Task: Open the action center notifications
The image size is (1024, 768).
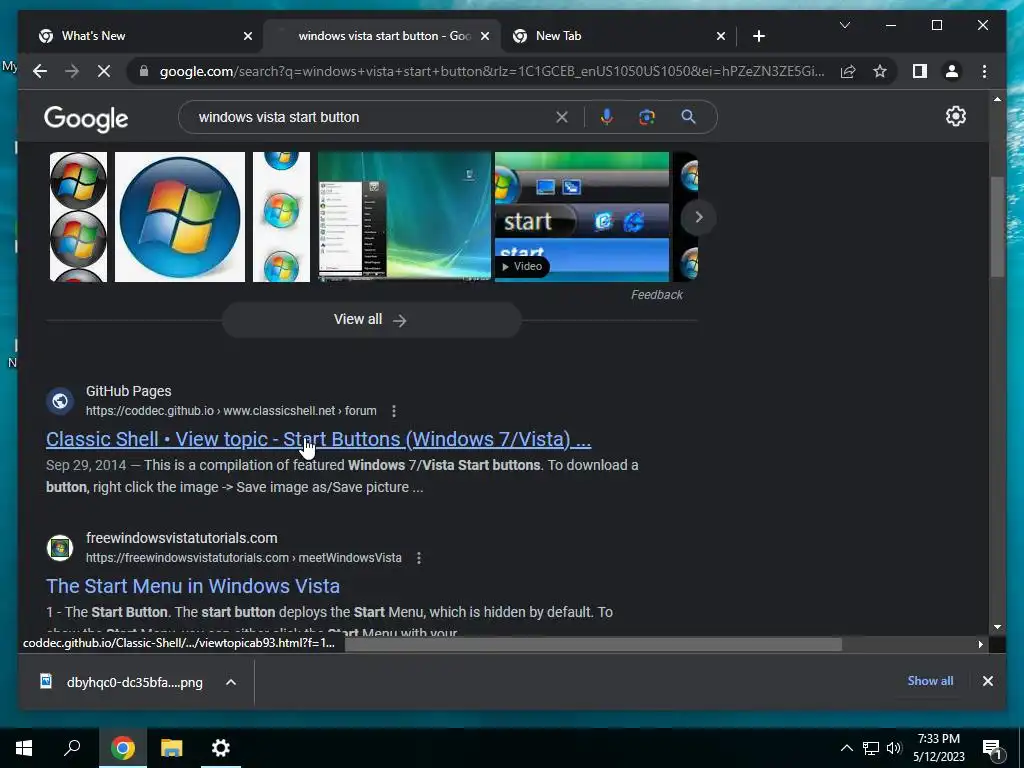Action: pyautogui.click(x=992, y=748)
